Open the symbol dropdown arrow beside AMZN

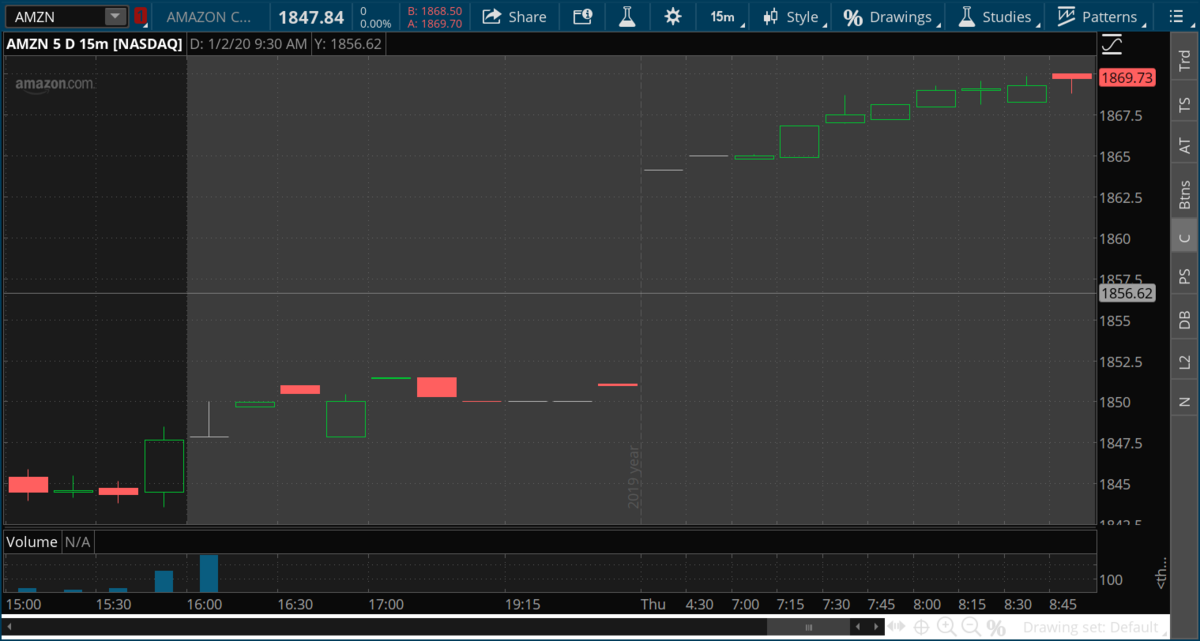(x=115, y=17)
